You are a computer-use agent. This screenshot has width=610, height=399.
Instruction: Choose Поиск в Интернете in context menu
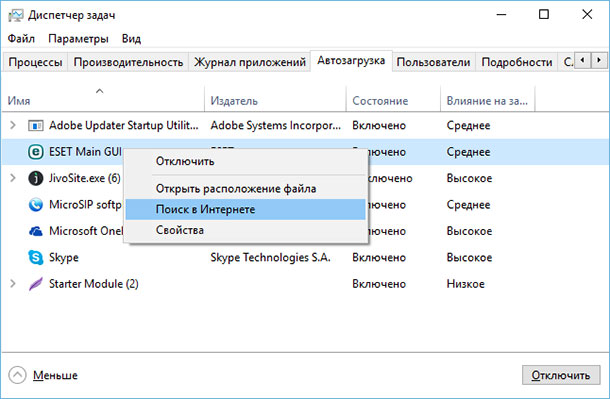point(245,209)
